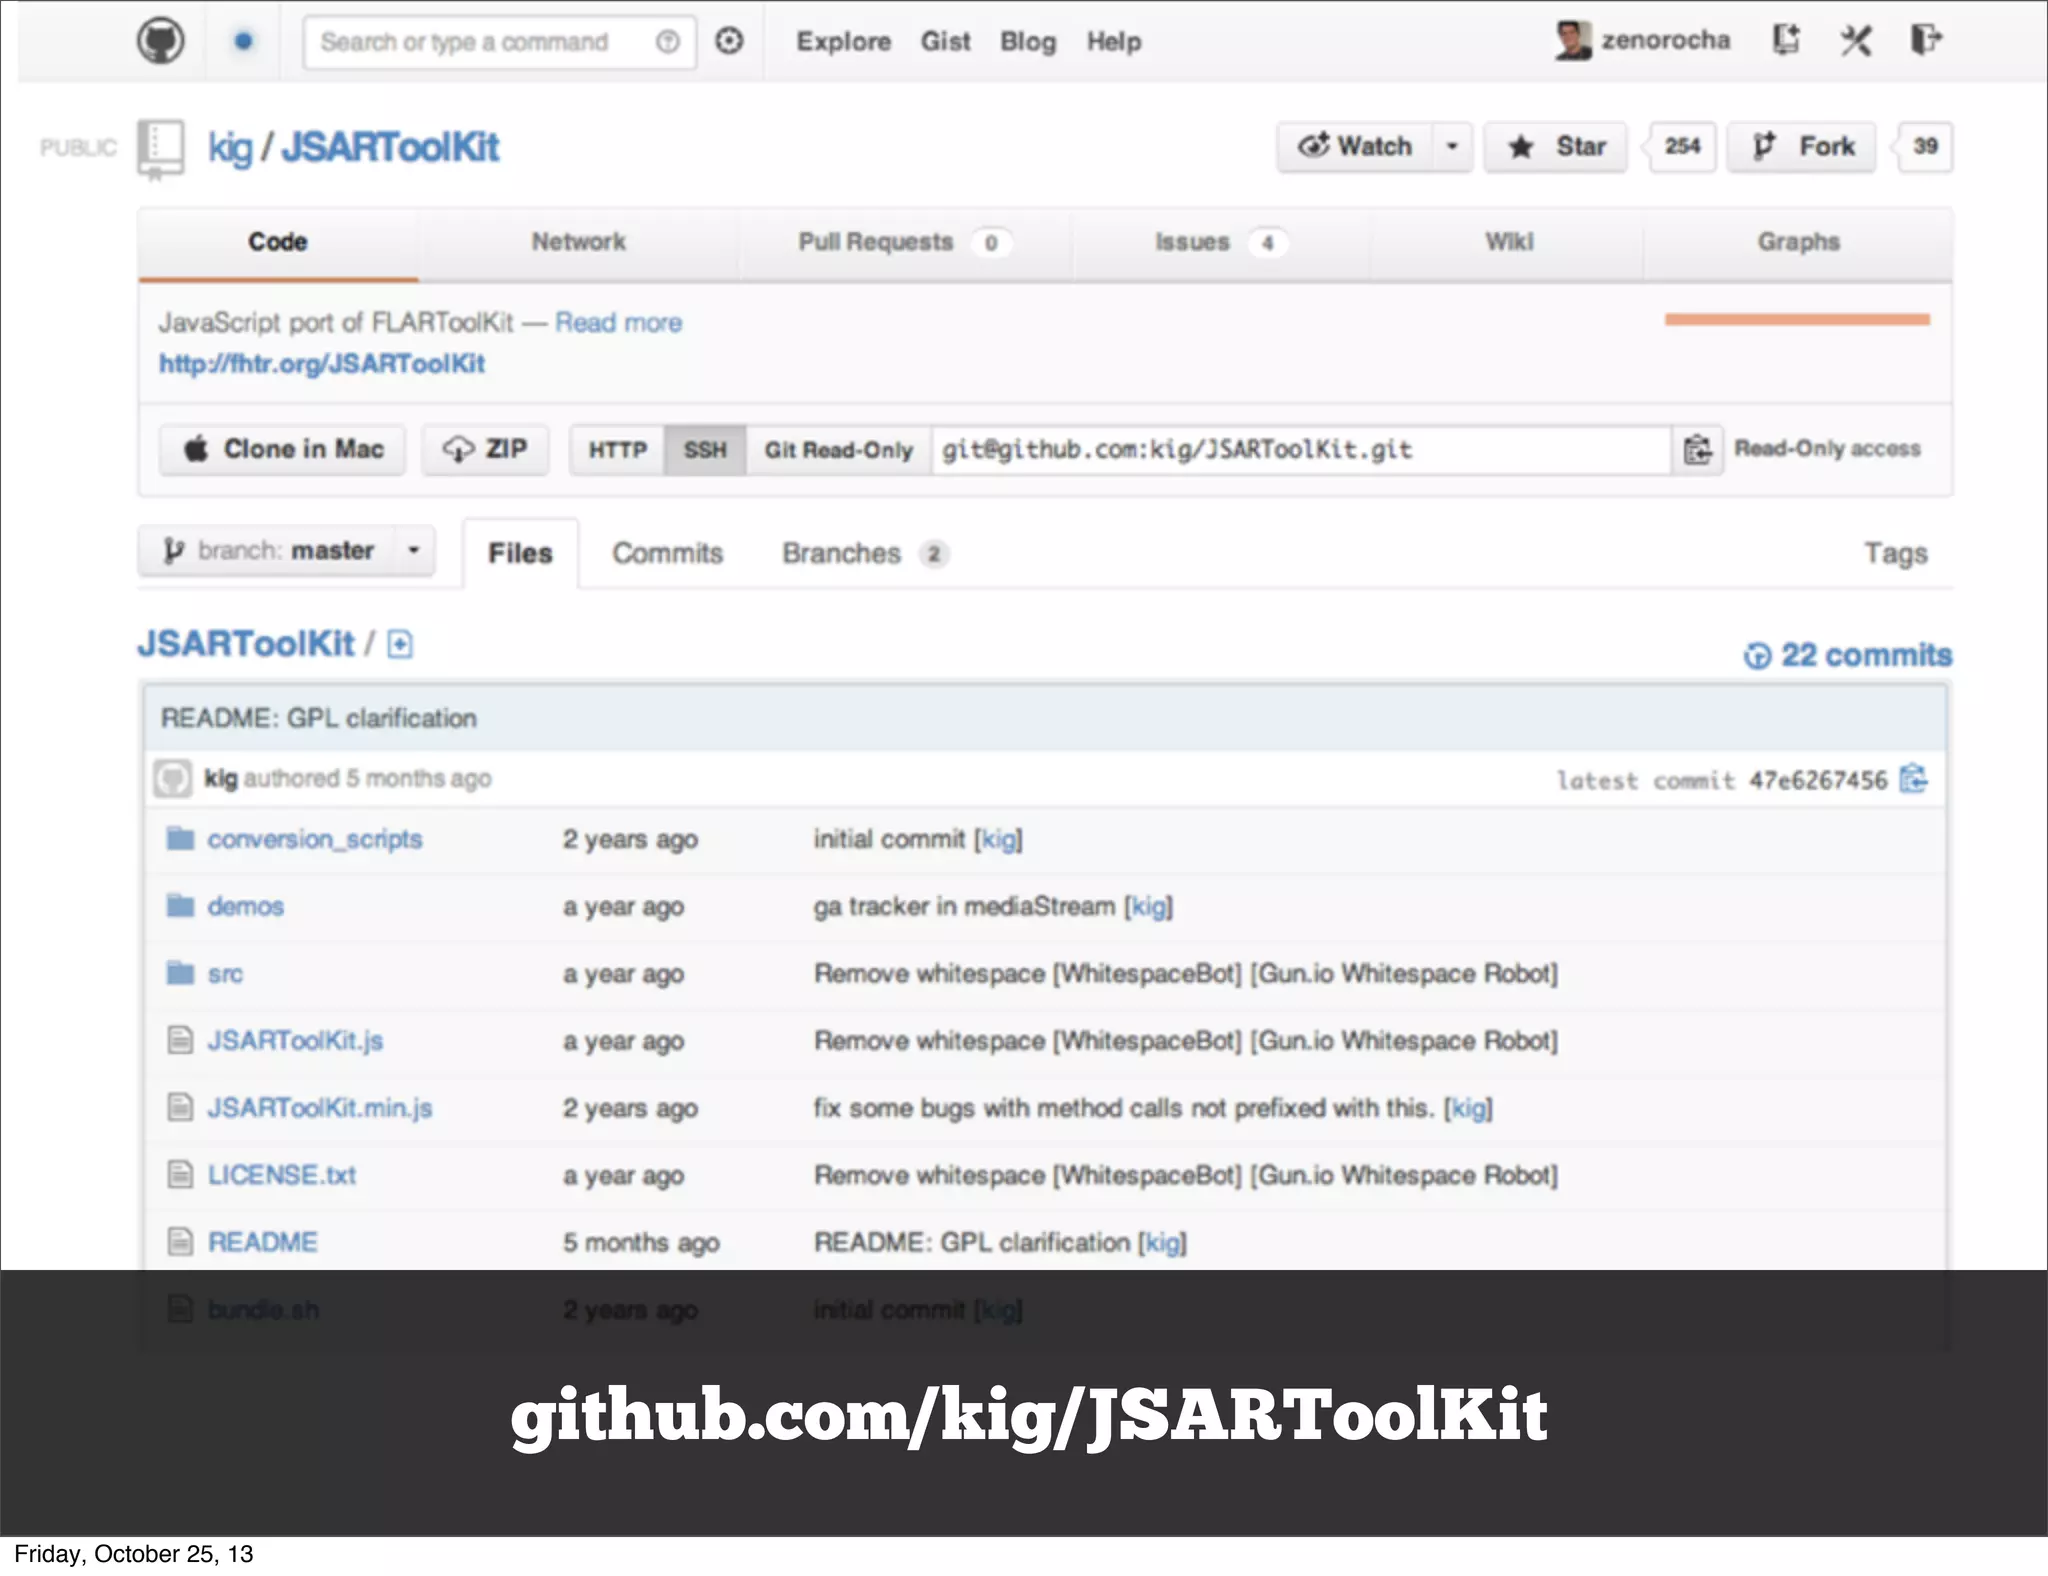Click JSARToolKit.min.js file icon

point(180,1107)
